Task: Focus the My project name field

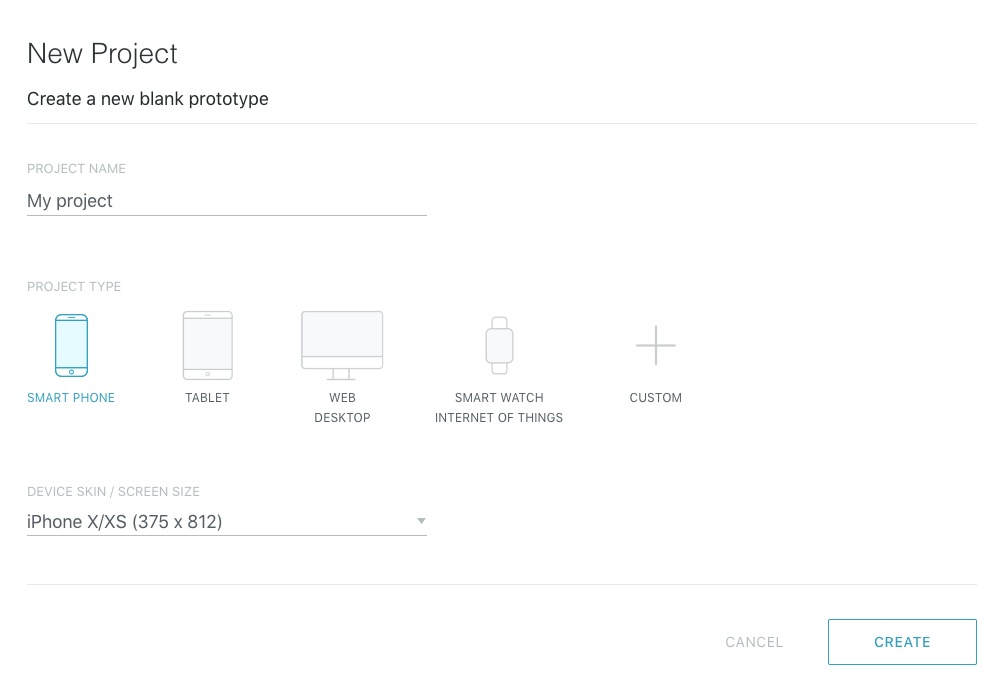Action: point(226,202)
